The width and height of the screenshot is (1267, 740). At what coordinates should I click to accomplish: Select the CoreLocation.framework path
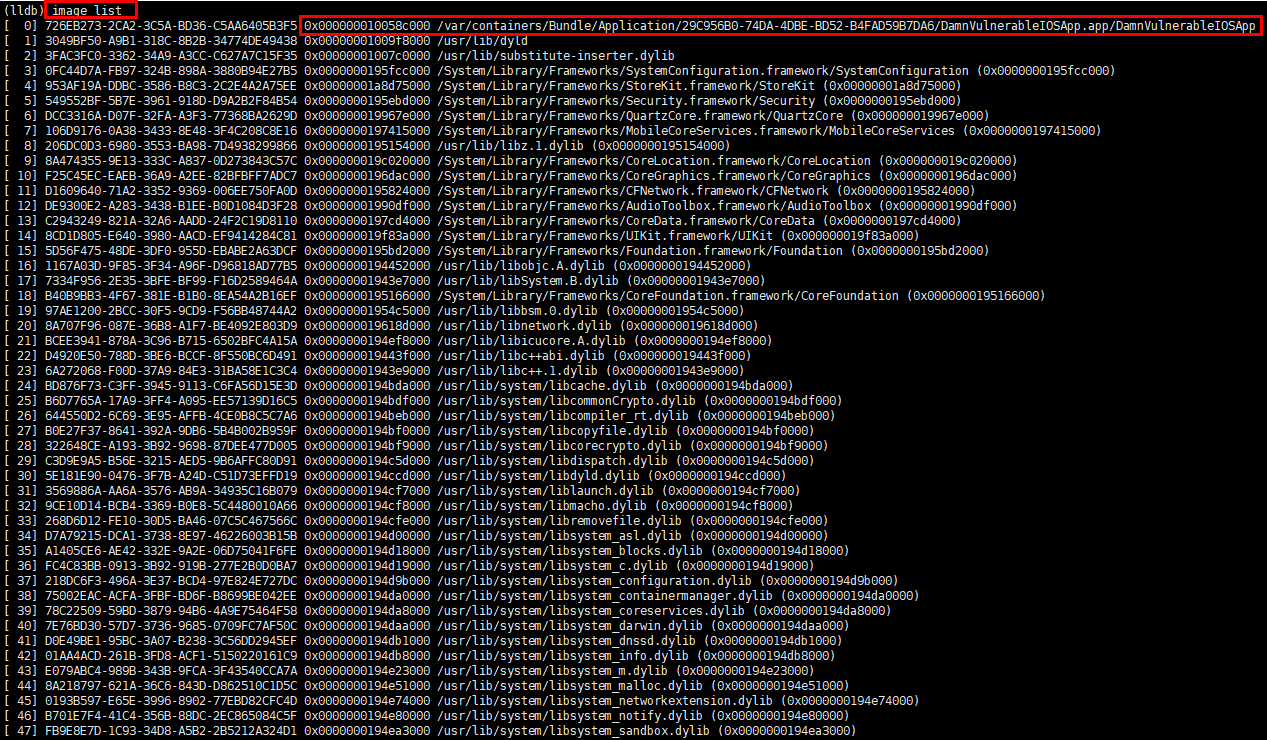[653, 160]
